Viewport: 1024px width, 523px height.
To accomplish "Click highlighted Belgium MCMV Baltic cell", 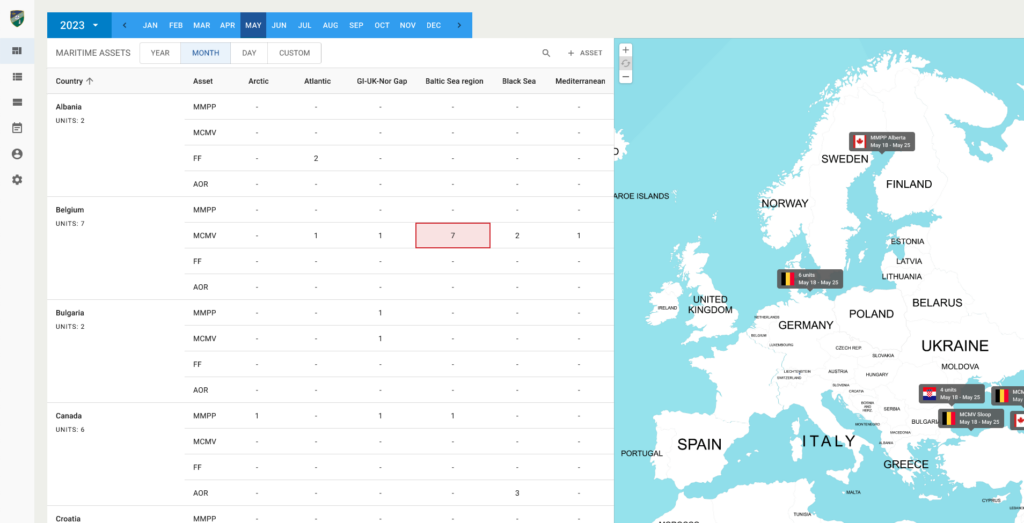I will (x=452, y=235).
